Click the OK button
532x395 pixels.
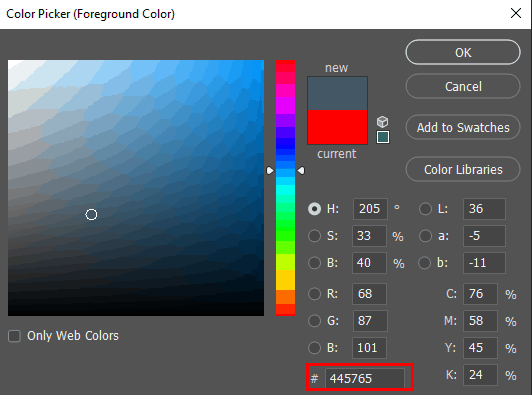[x=463, y=52]
